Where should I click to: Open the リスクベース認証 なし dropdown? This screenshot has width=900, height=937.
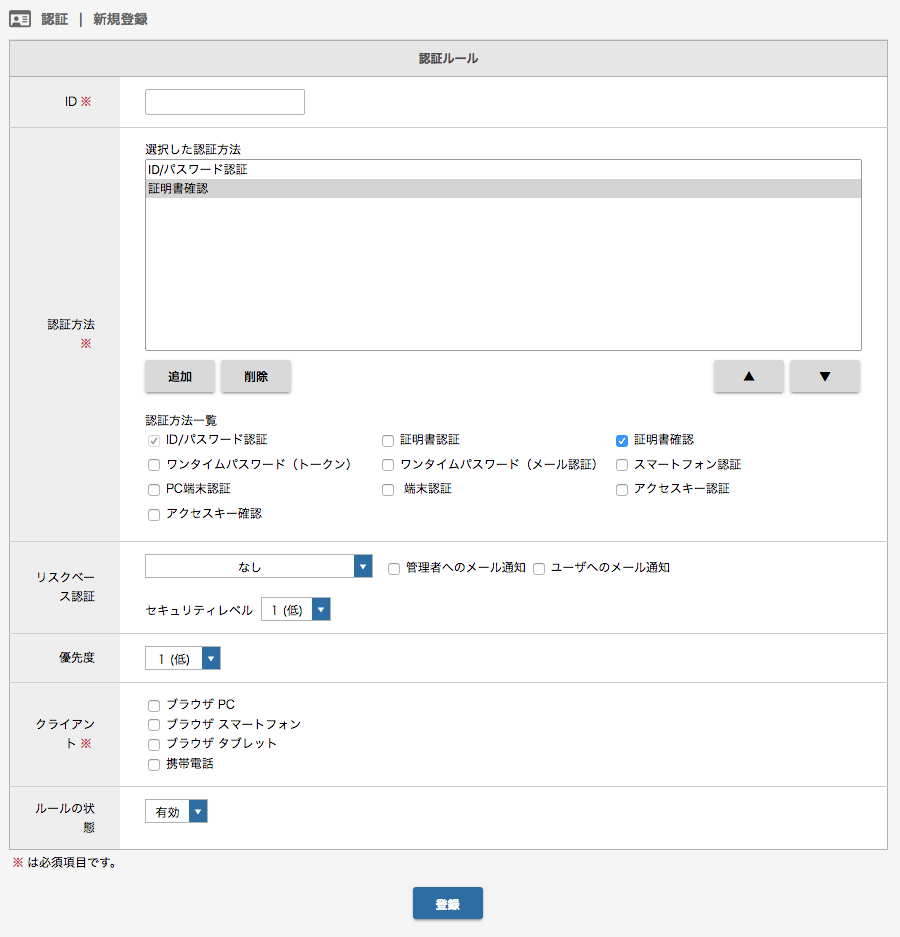point(259,566)
